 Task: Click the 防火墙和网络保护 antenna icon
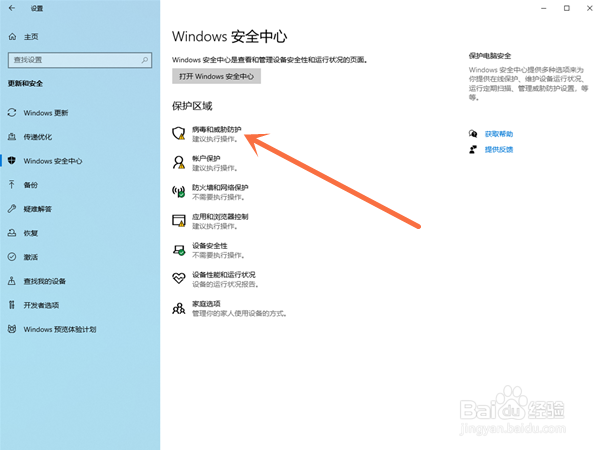178,191
